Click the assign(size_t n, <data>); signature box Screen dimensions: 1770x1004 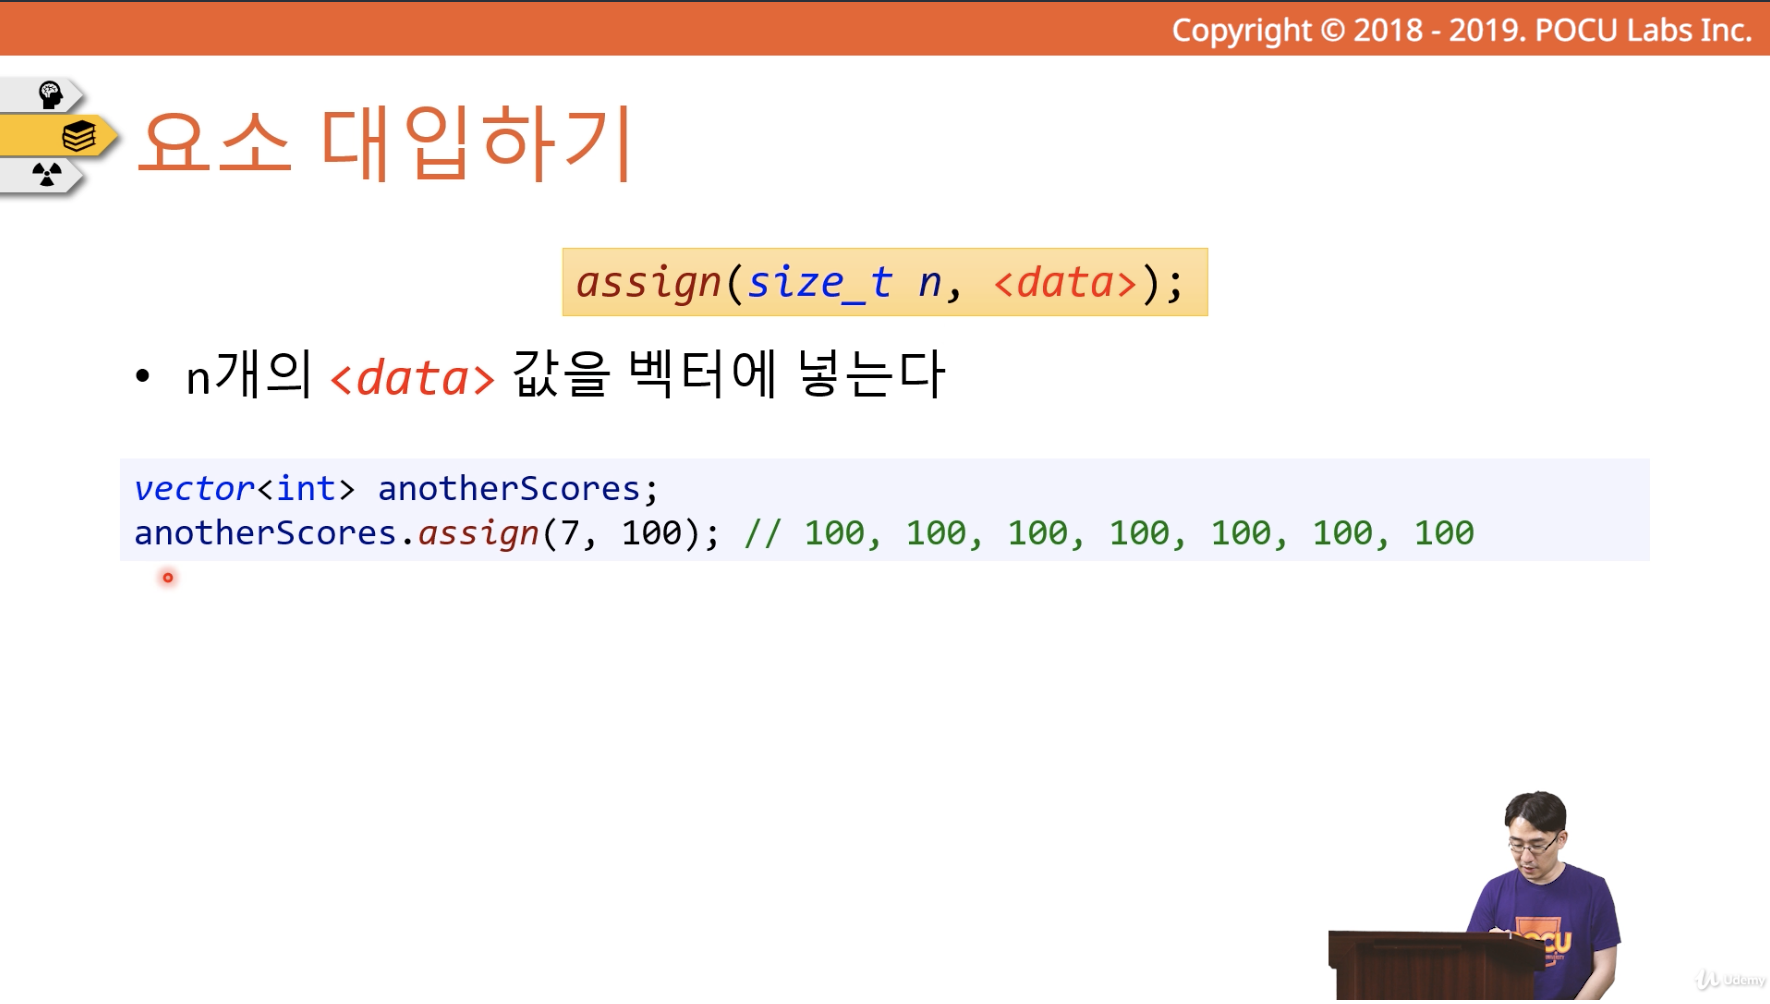885,282
